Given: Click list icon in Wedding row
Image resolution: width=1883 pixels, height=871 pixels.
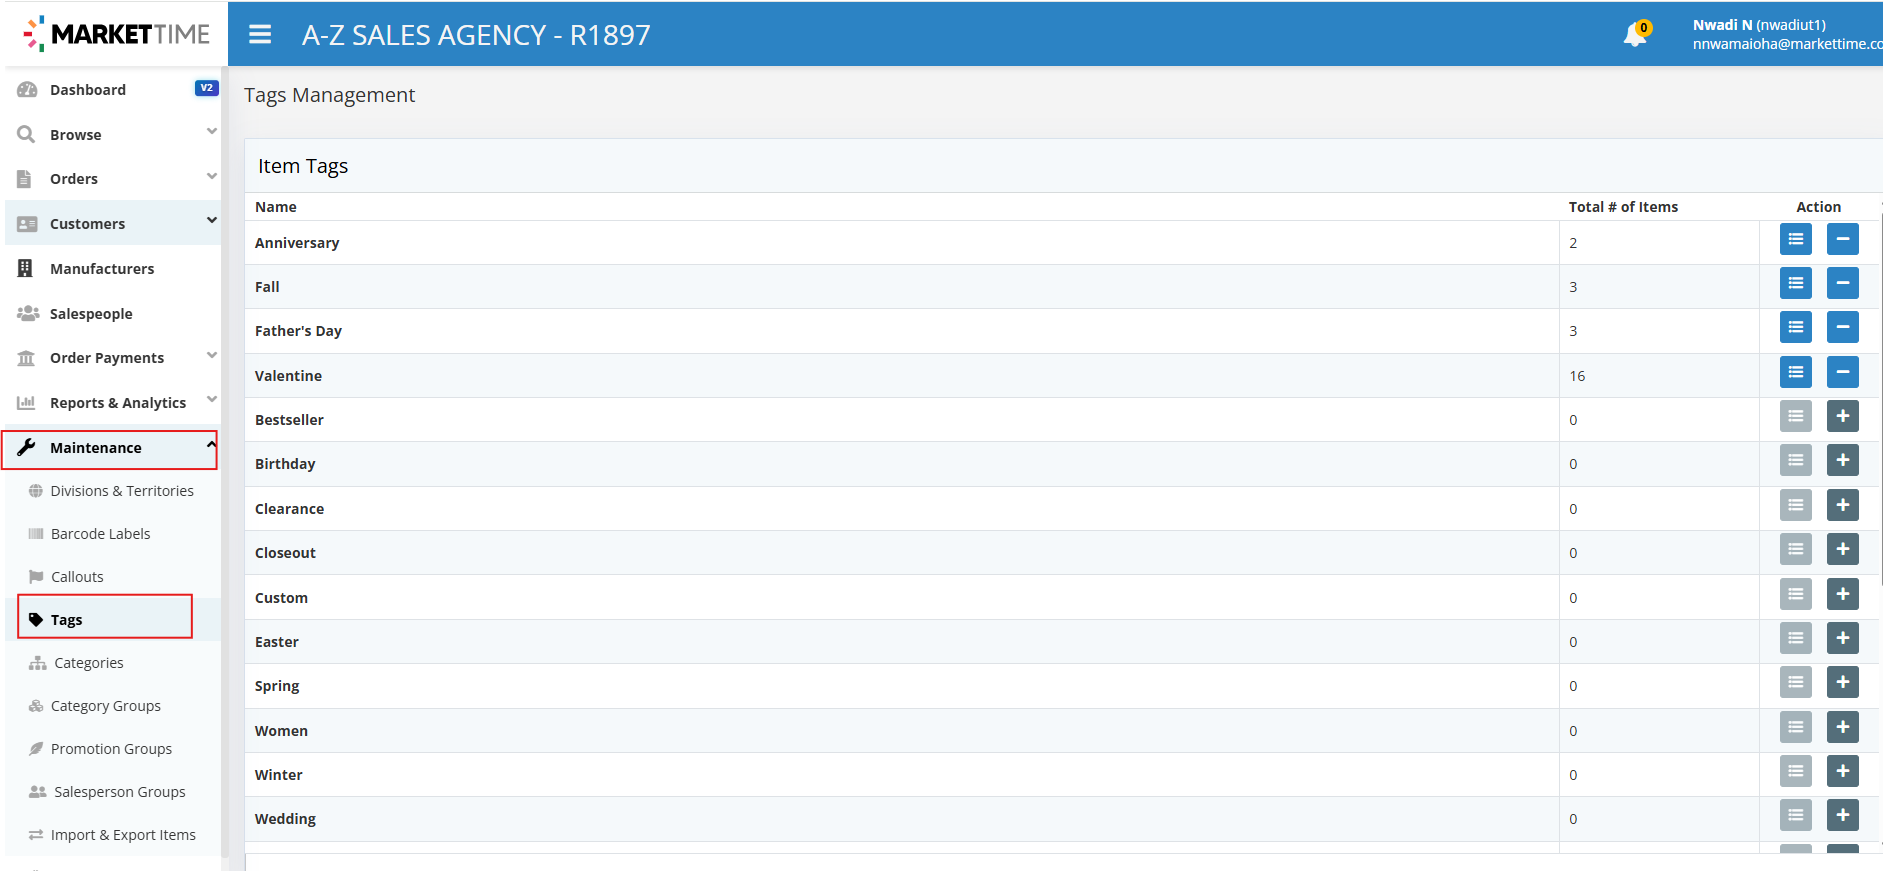Looking at the screenshot, I should pyautogui.click(x=1796, y=815).
